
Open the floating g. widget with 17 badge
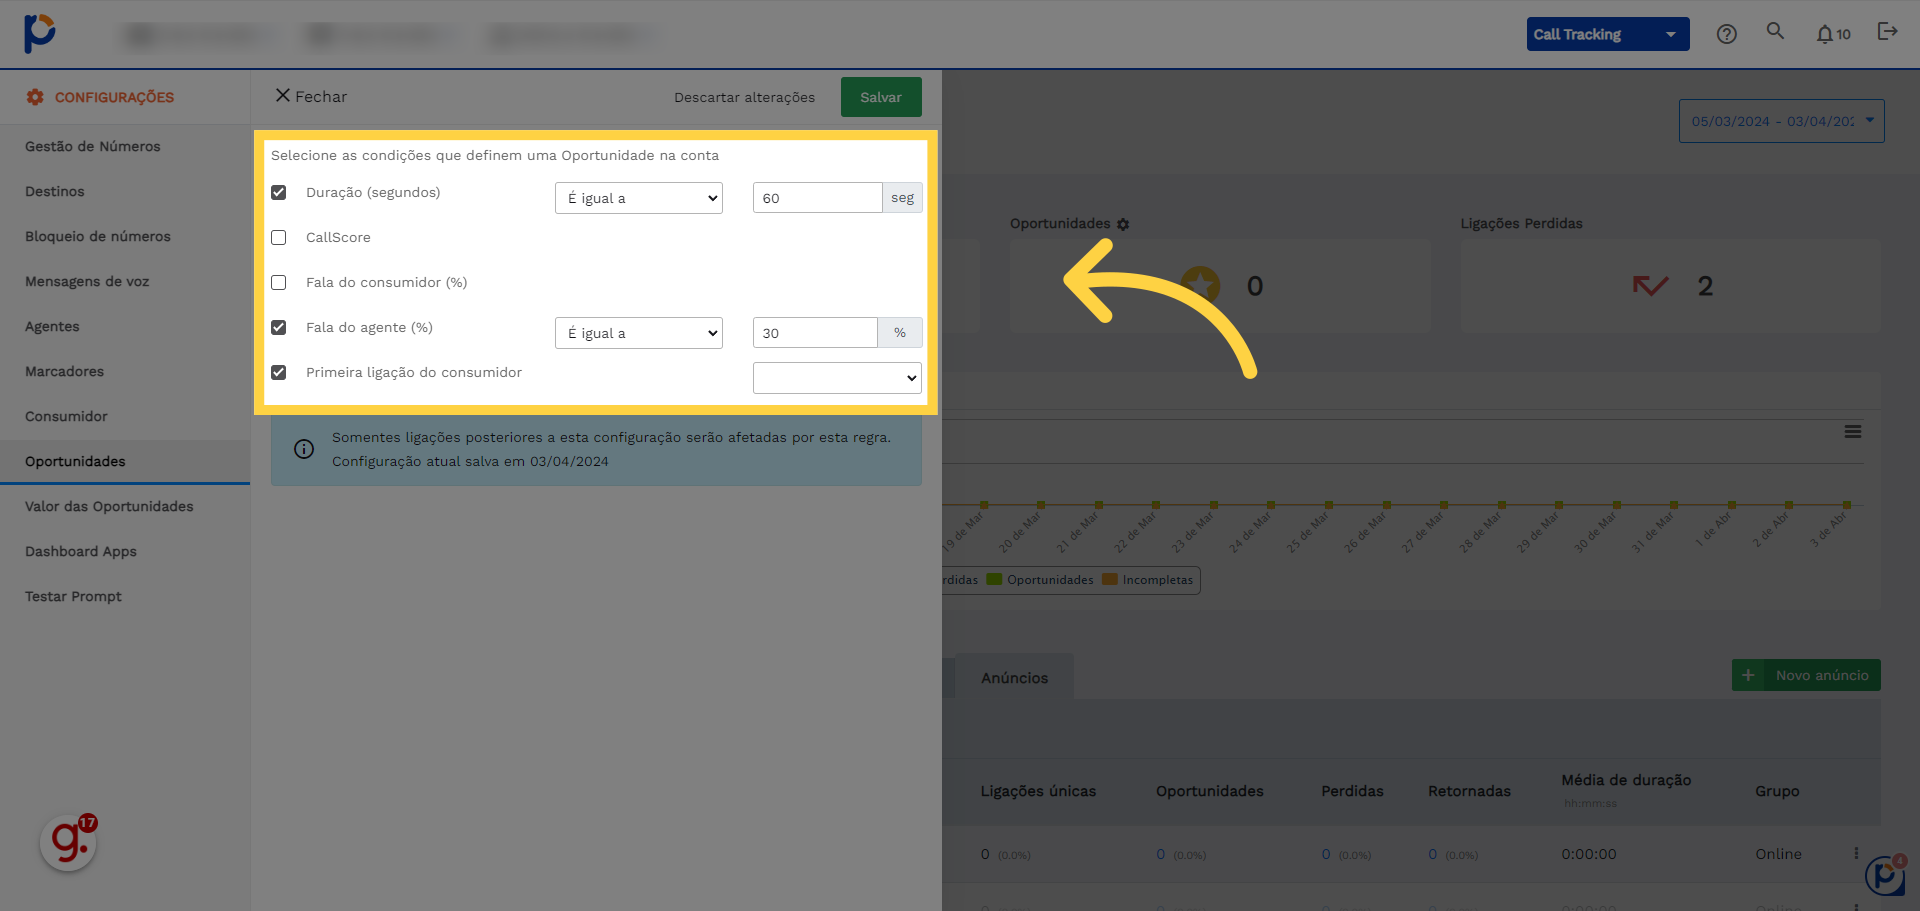click(68, 842)
